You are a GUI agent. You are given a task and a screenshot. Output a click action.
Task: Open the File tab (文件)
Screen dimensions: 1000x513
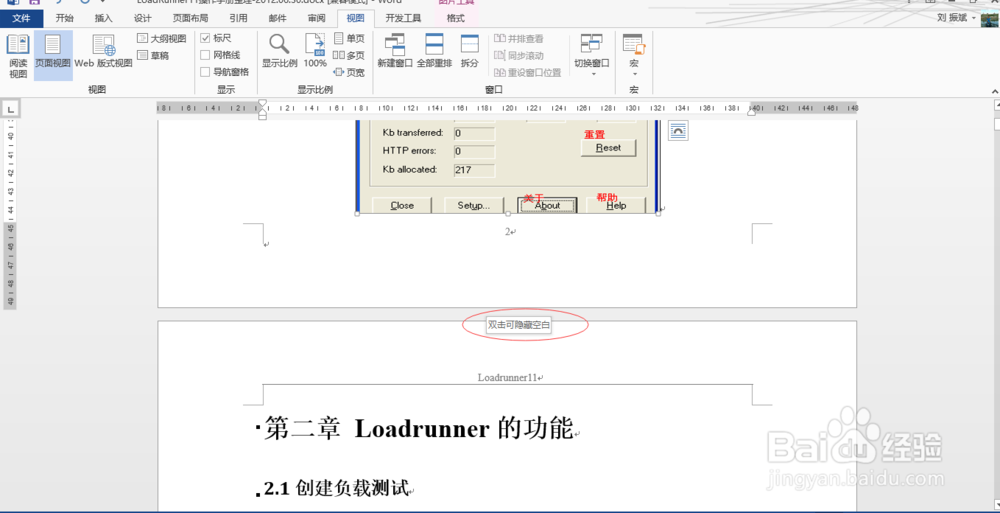click(22, 19)
